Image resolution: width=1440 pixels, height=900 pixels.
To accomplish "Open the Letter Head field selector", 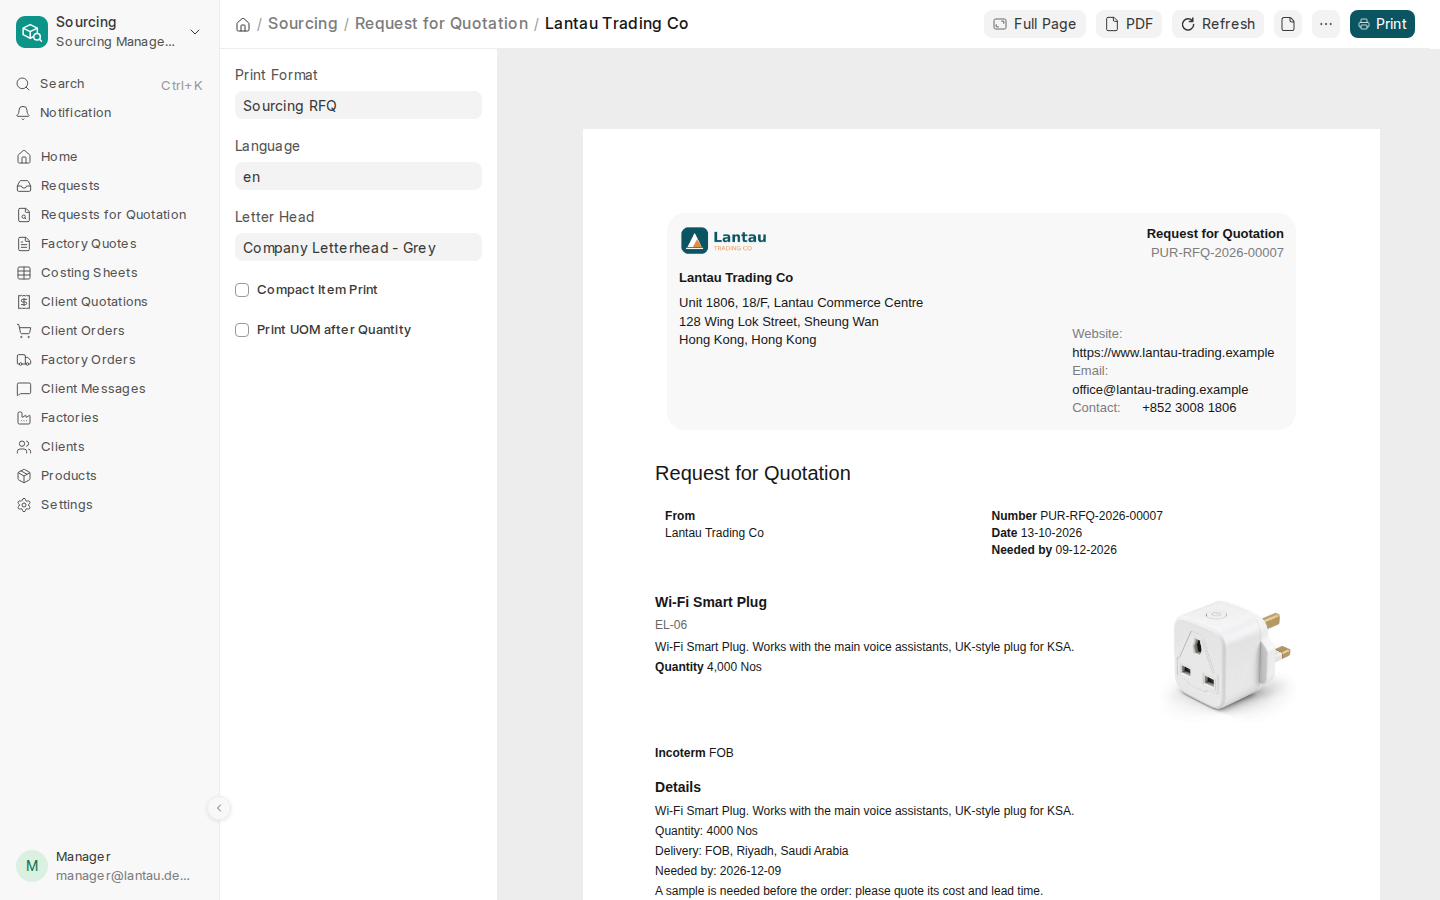I will coord(358,247).
